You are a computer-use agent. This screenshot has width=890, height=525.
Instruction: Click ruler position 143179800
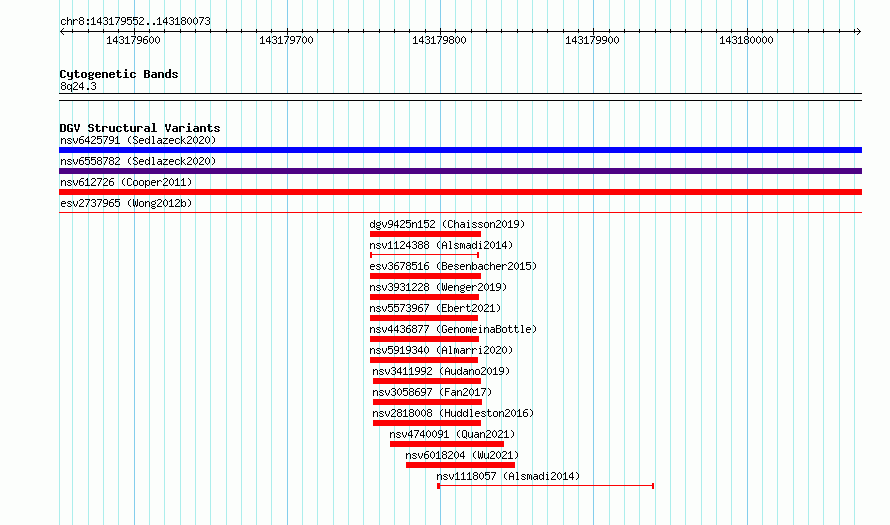tap(439, 40)
